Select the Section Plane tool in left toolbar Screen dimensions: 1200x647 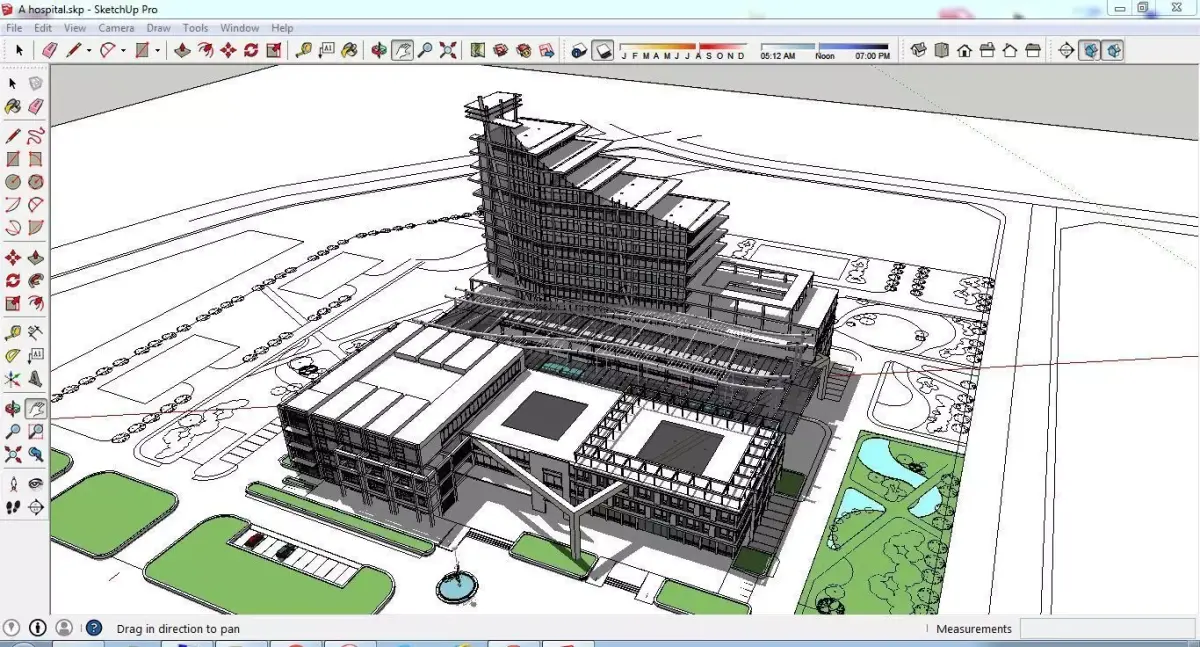pyautogui.click(x=36, y=507)
